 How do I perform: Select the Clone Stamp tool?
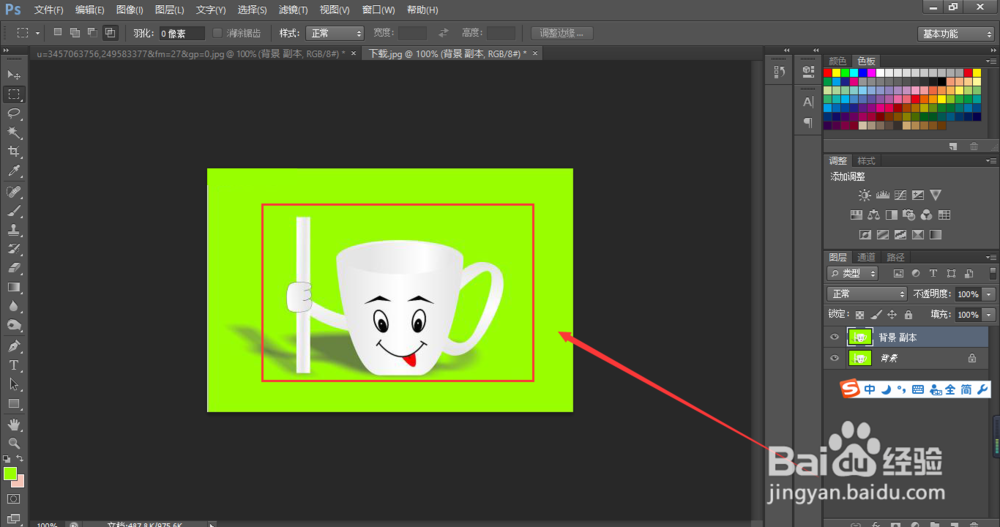tap(13, 230)
